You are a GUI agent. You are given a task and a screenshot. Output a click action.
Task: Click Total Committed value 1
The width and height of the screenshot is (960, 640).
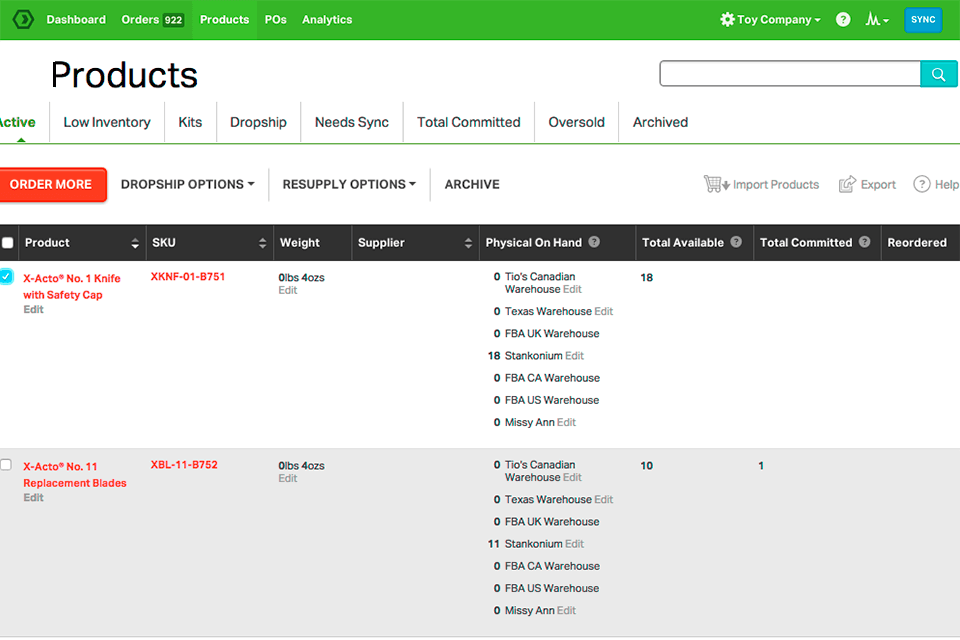coord(760,466)
